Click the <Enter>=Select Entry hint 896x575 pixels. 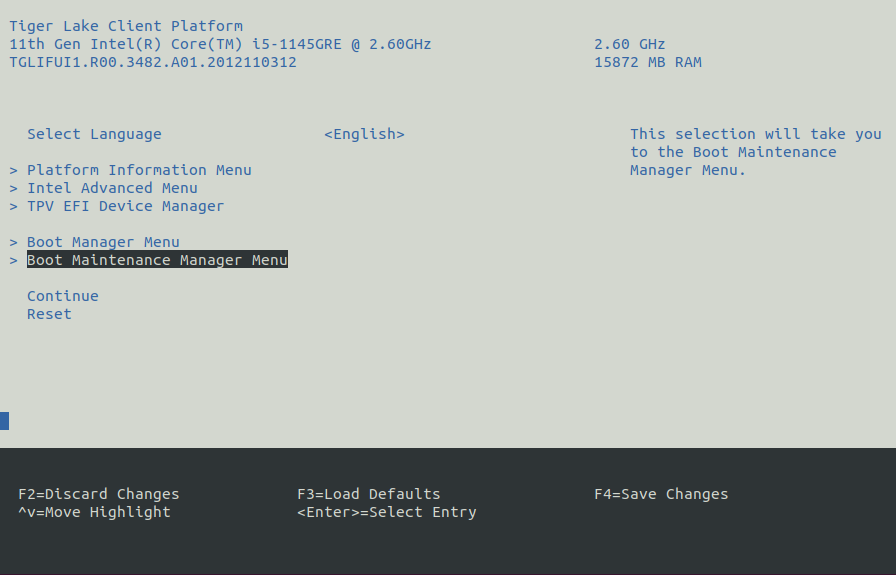[387, 512]
